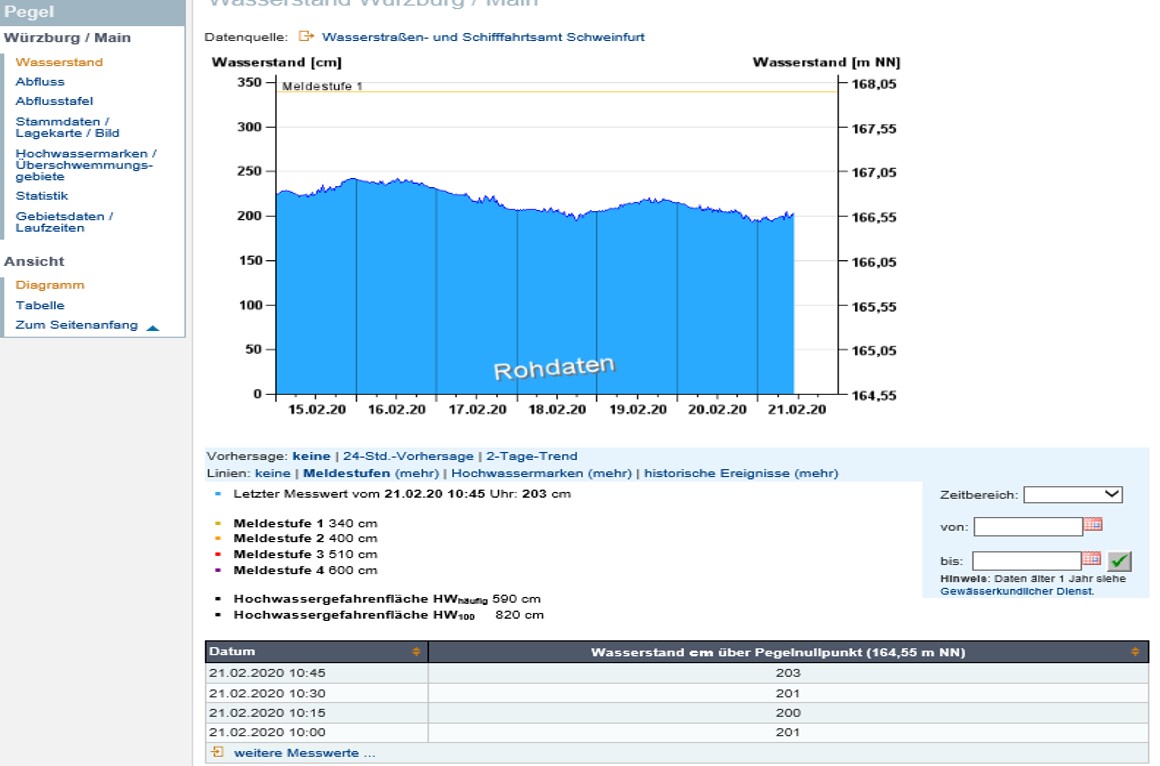Open Wasserstraßen- und Schifffahrtsamt Schweinfurt link

click(483, 37)
